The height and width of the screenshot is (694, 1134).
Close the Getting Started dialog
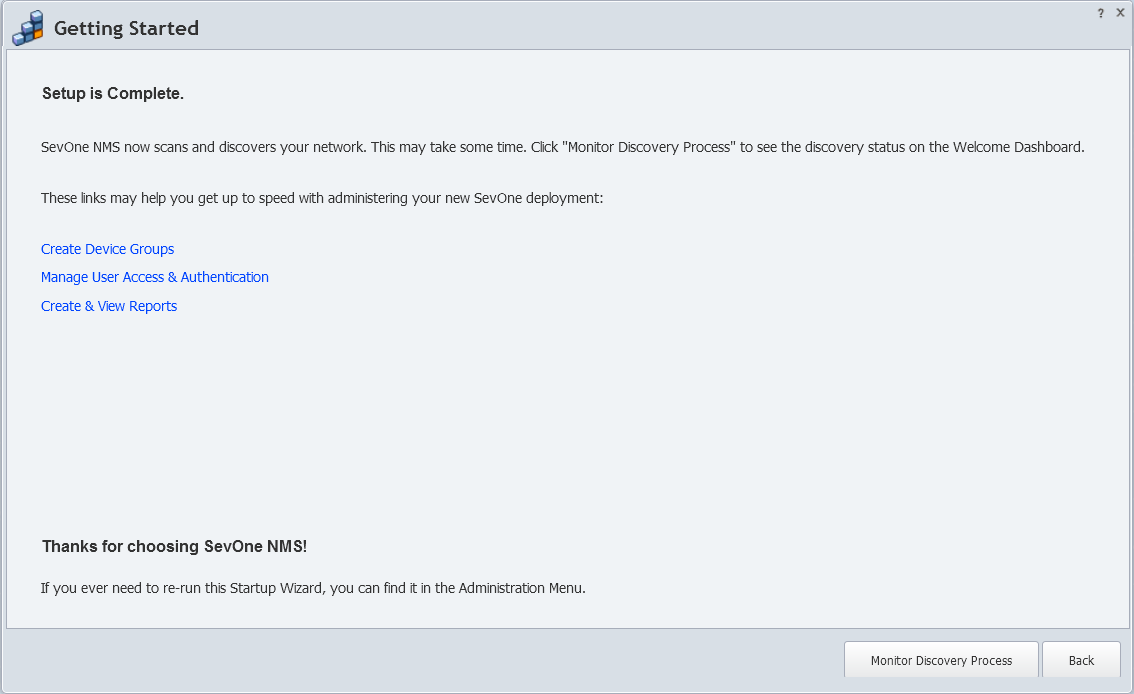pyautogui.click(x=1120, y=13)
